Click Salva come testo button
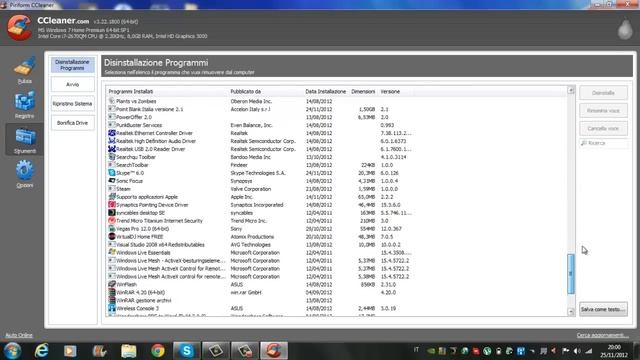 pos(603,309)
